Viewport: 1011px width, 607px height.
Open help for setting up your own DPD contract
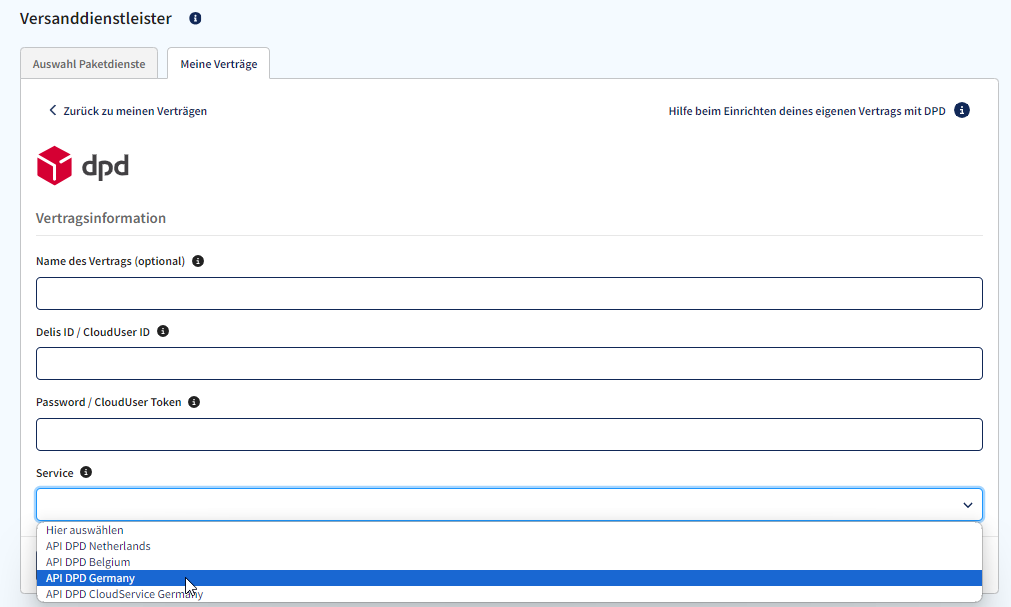pos(805,110)
